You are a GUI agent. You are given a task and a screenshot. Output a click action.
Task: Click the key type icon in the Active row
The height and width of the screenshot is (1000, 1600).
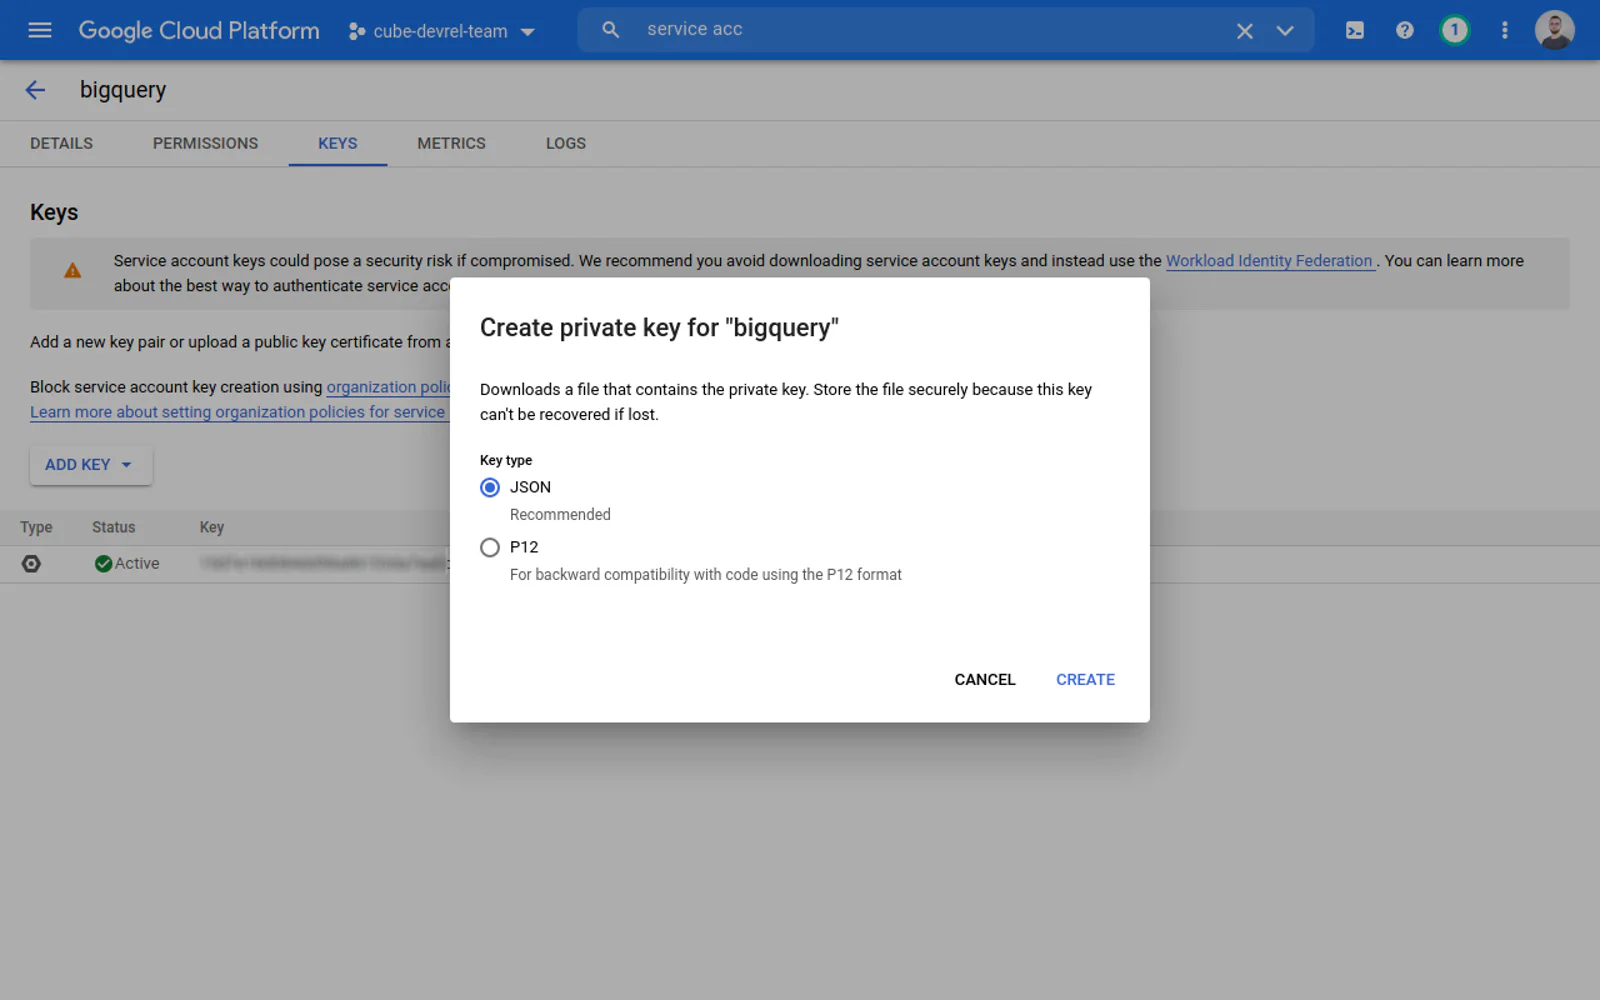coord(32,564)
